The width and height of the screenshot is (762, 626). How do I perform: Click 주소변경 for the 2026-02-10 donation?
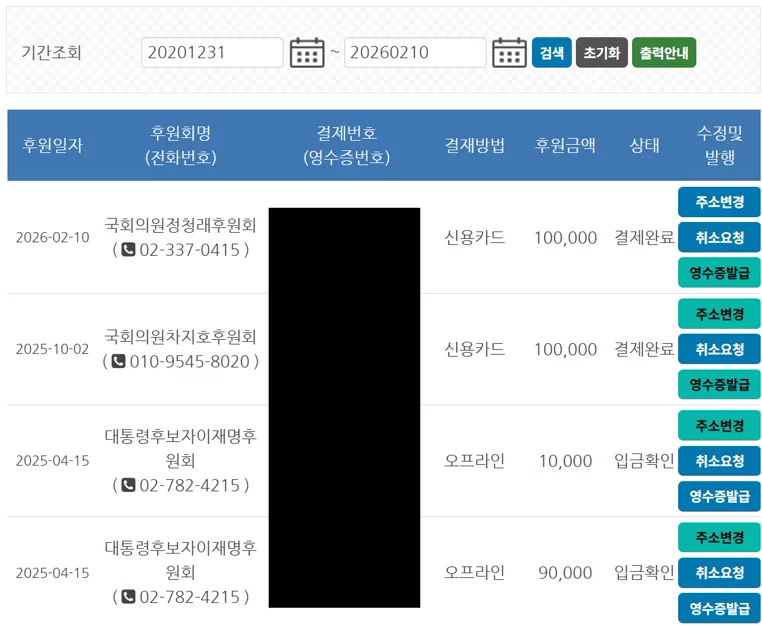coord(719,202)
